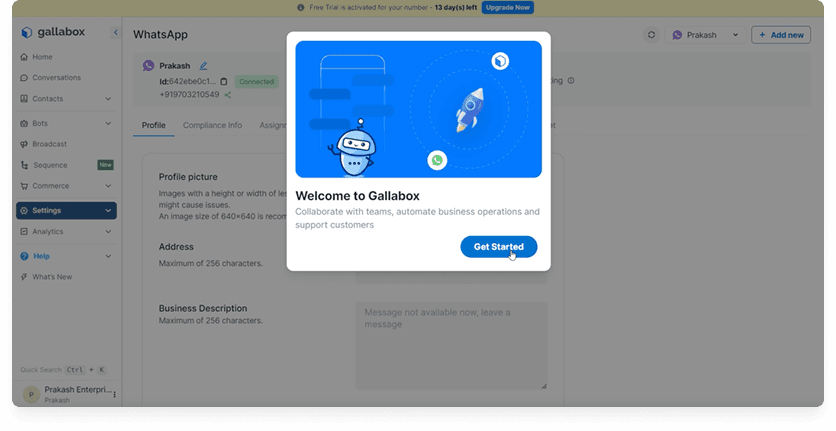Open the account options three-dot menu
Image resolution: width=836 pixels, height=431 pixels.
click(x=115, y=395)
